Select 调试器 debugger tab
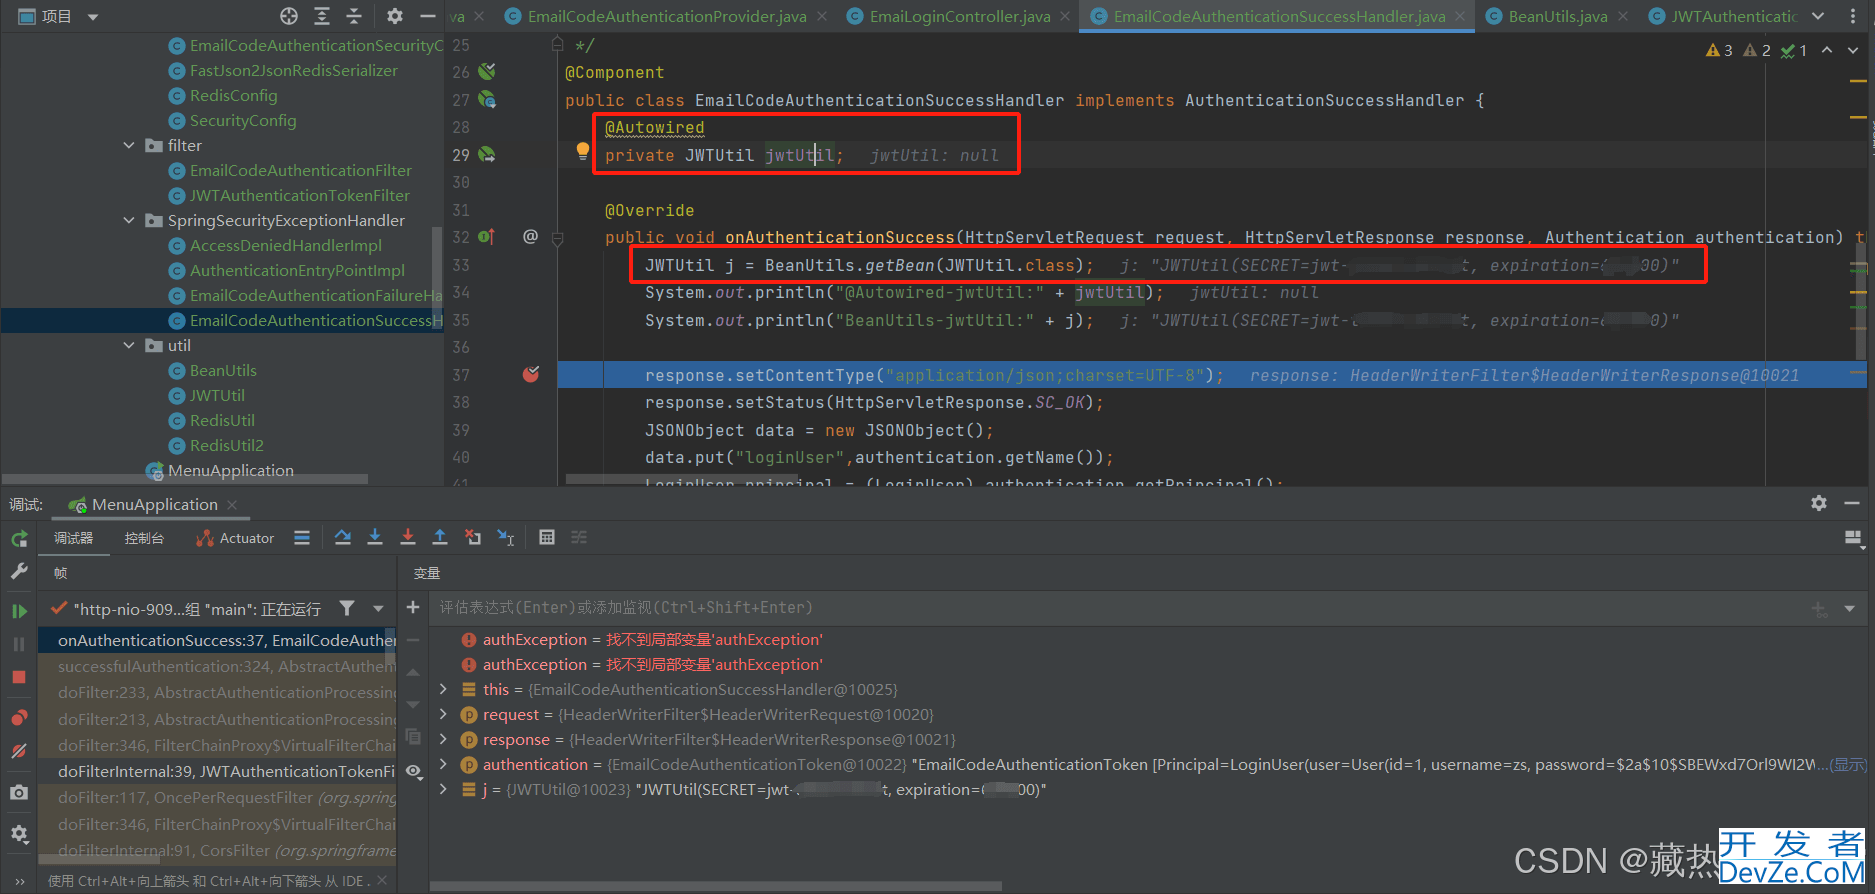Viewport: 1875px width, 894px height. point(73,538)
